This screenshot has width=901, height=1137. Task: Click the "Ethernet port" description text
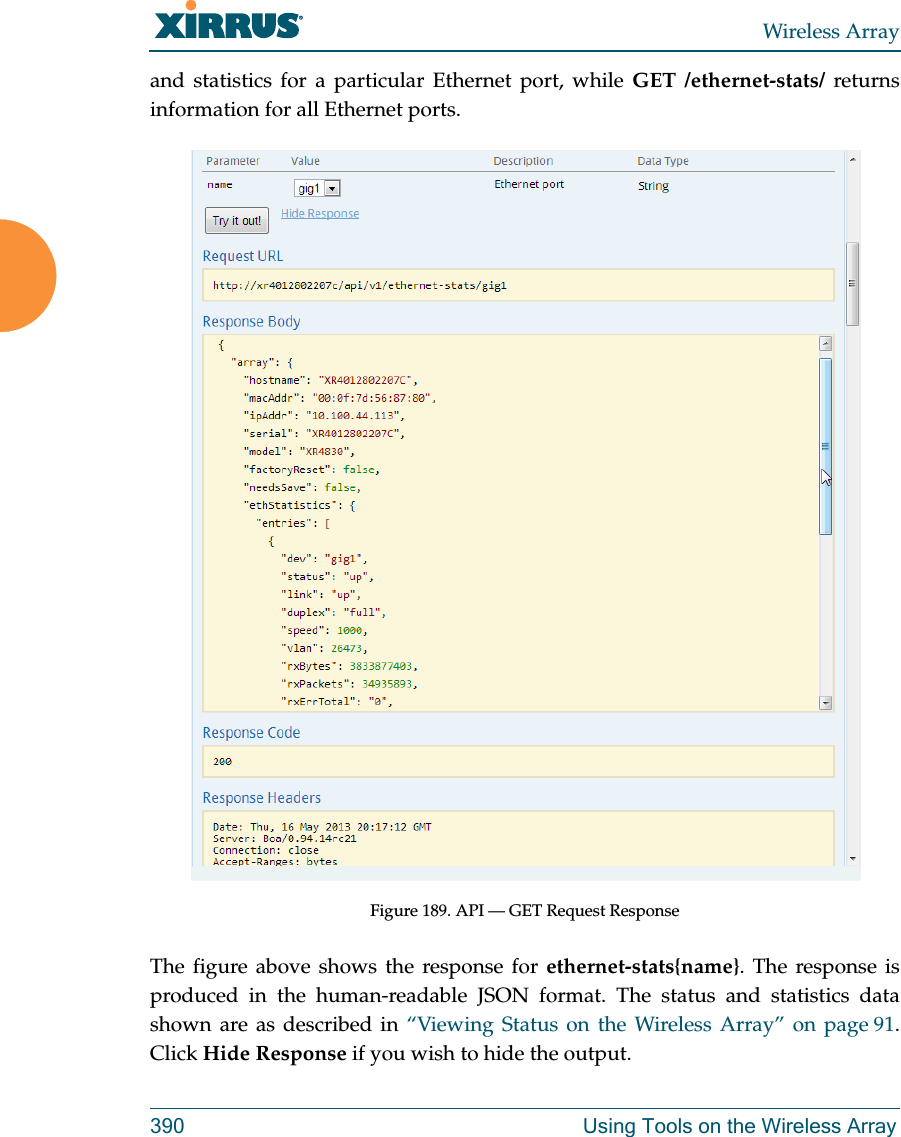pyautogui.click(x=529, y=184)
